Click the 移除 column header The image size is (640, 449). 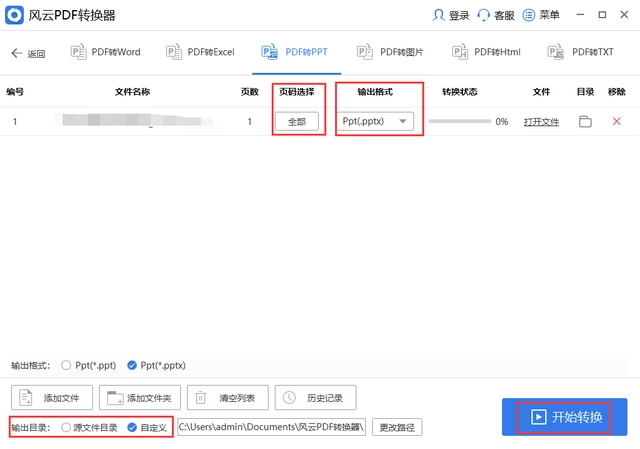pos(616,92)
